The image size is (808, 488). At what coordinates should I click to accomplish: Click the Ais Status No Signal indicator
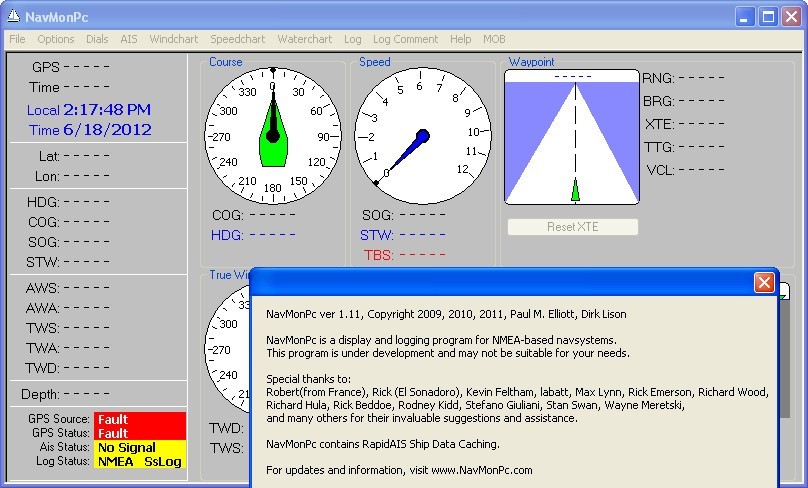(140, 447)
